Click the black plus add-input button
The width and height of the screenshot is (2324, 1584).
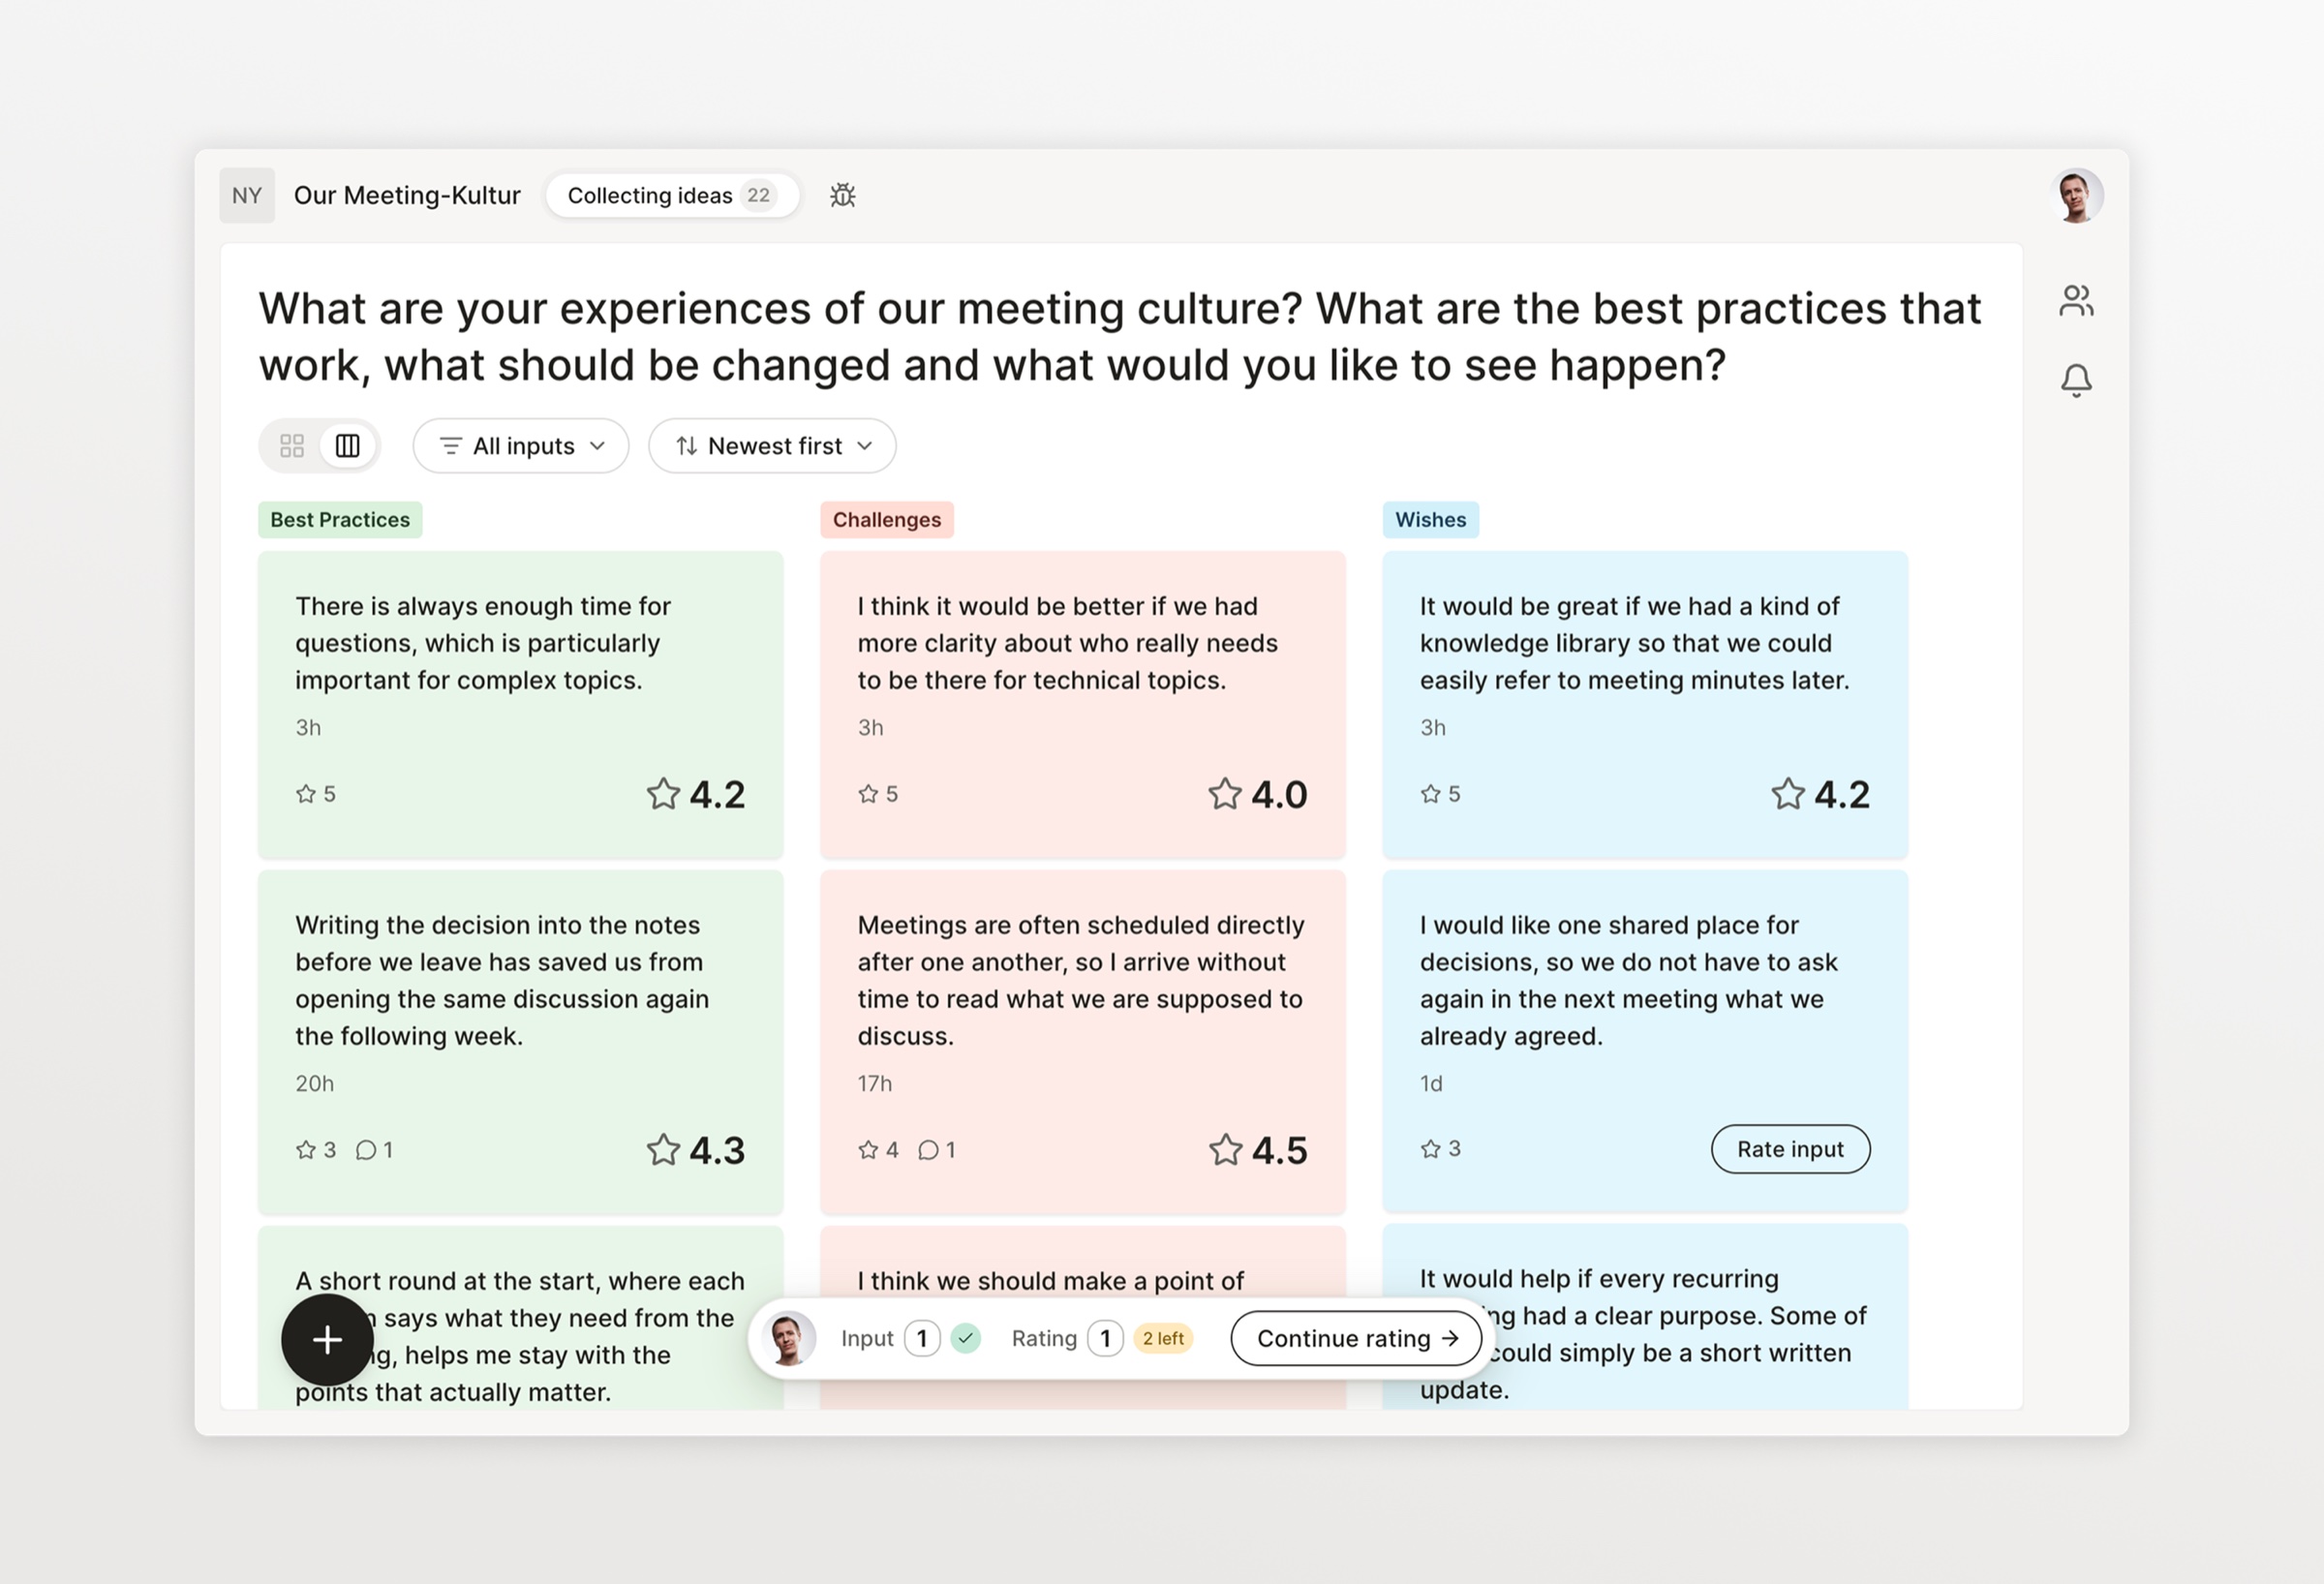[327, 1340]
